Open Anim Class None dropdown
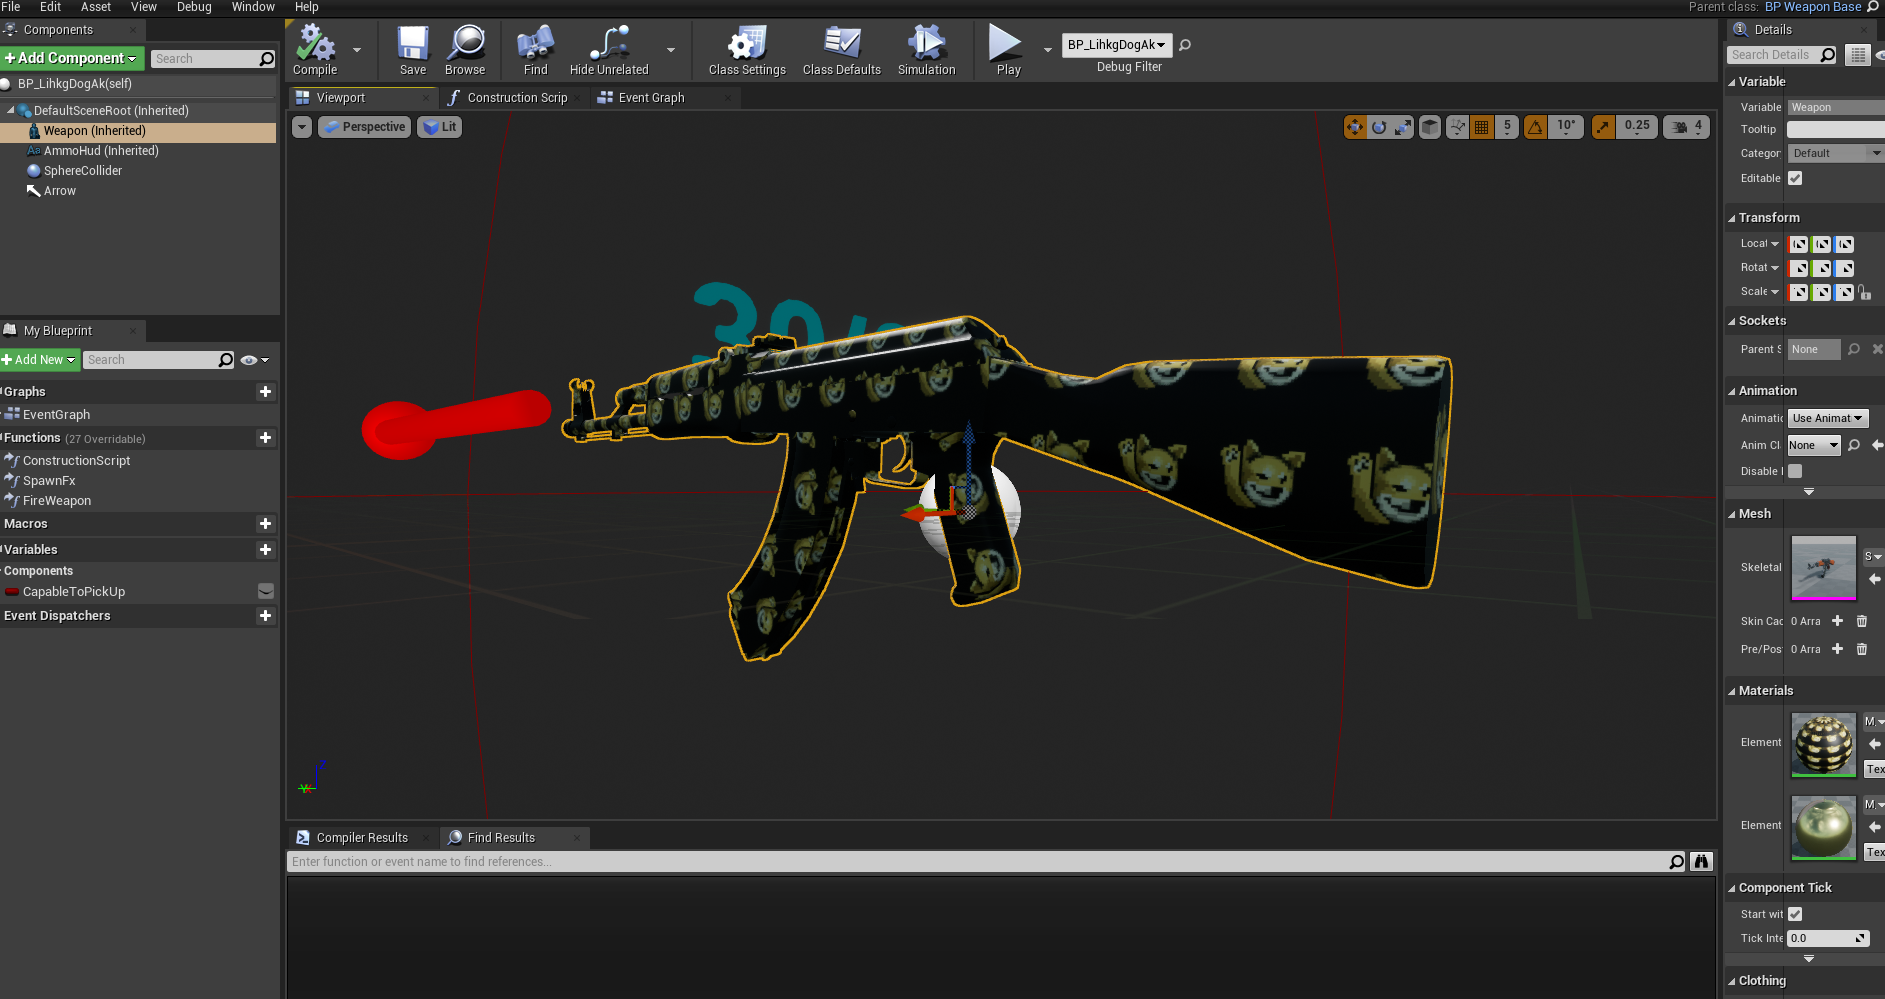The image size is (1885, 999). (1814, 445)
